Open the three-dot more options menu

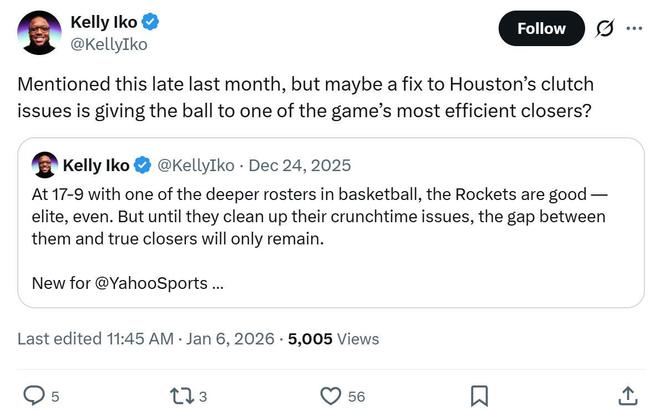(x=634, y=28)
